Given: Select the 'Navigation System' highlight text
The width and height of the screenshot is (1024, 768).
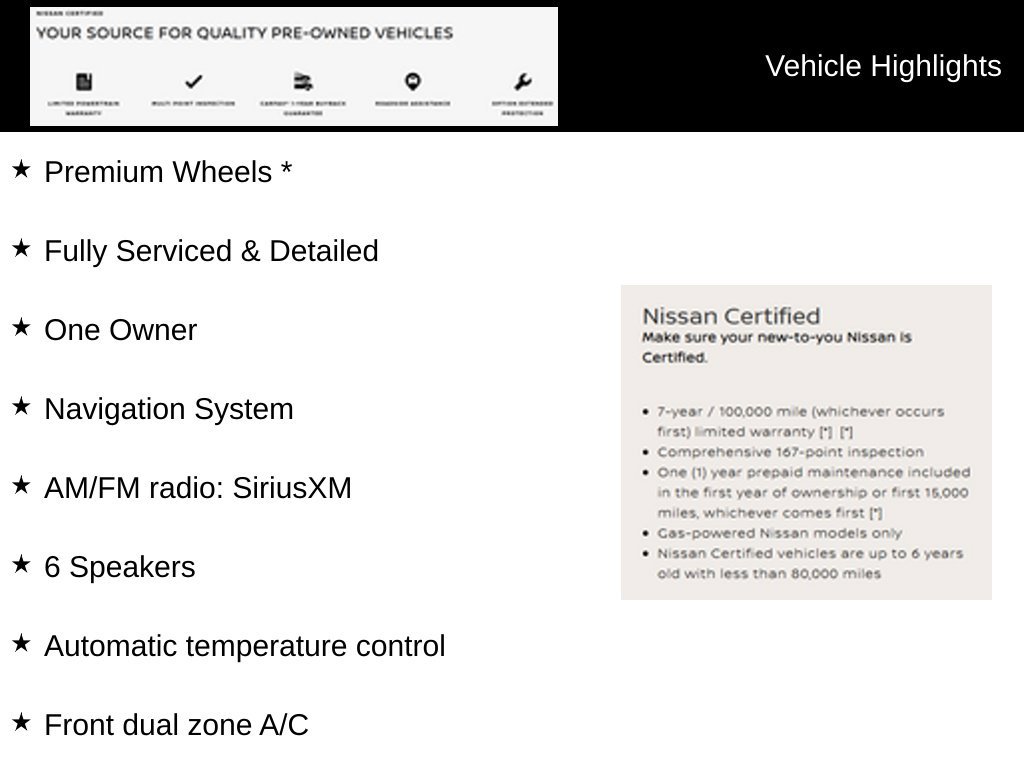Looking at the screenshot, I should (168, 409).
